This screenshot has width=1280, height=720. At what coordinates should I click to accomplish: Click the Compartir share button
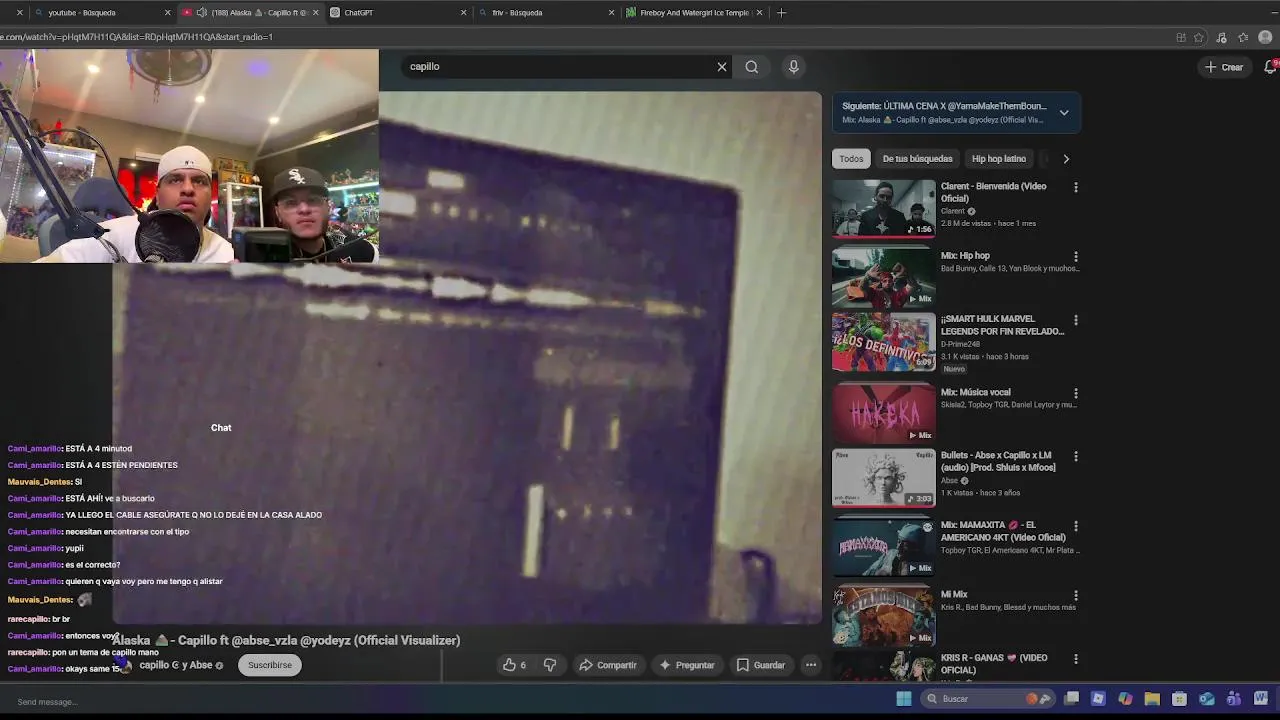coord(608,665)
